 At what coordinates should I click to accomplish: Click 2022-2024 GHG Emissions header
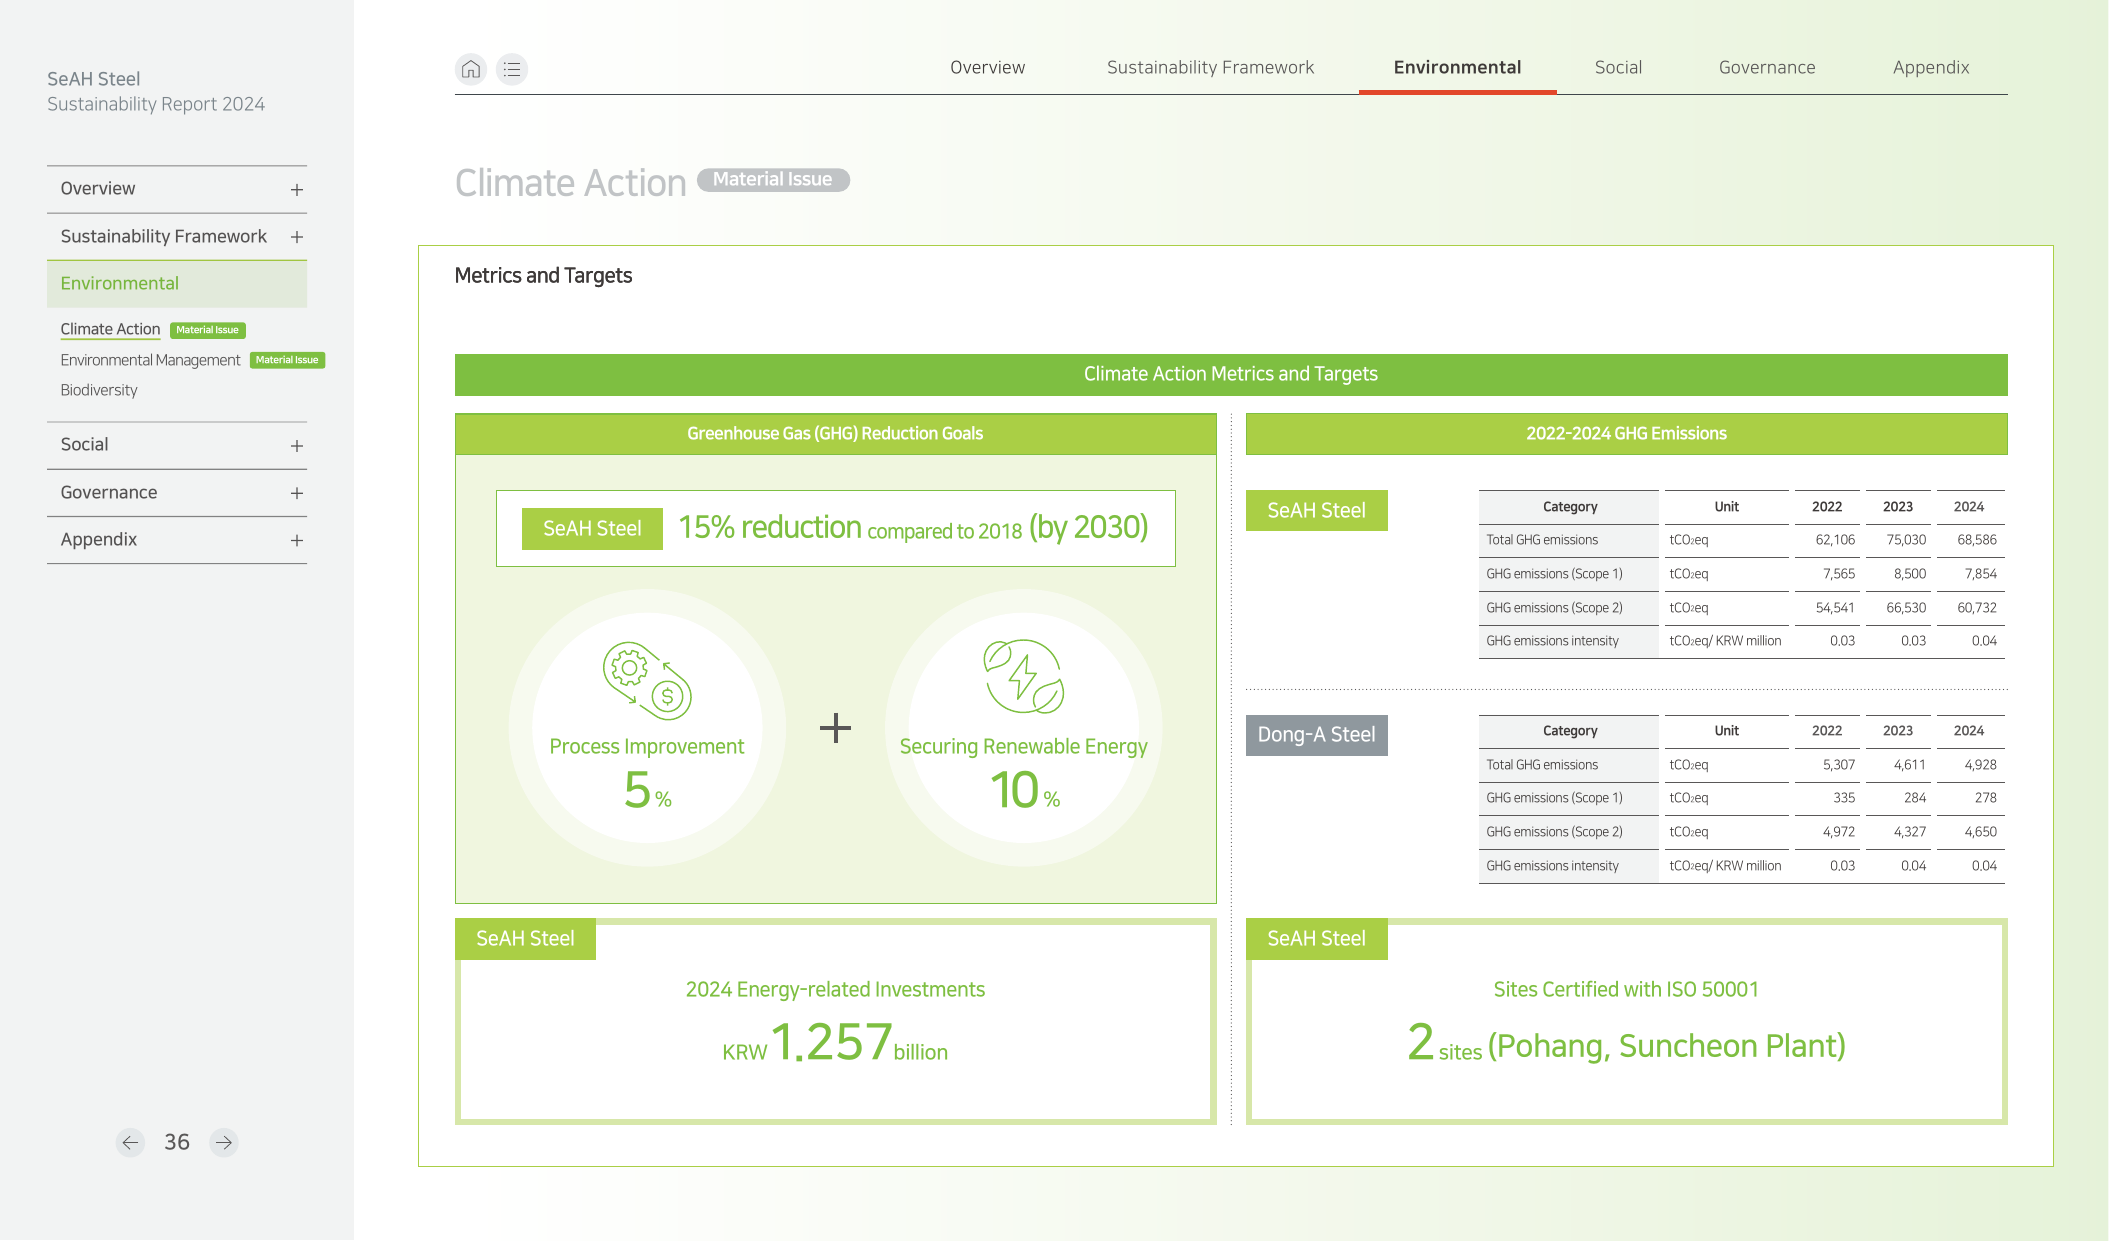(x=1626, y=434)
